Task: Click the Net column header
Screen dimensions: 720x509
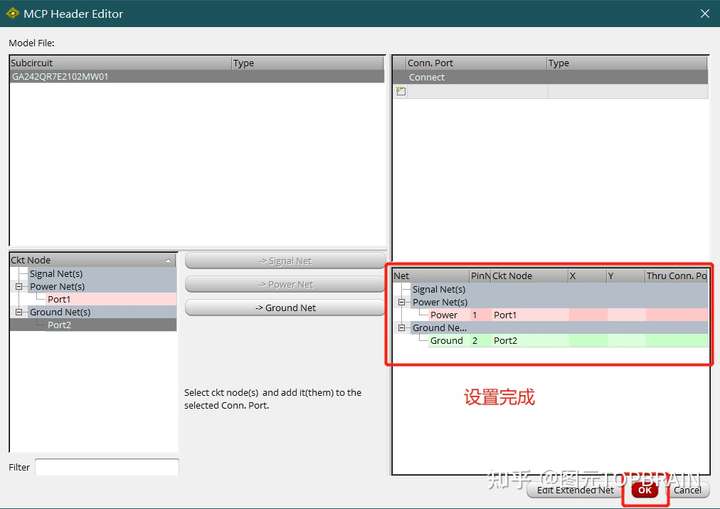Action: (431, 276)
